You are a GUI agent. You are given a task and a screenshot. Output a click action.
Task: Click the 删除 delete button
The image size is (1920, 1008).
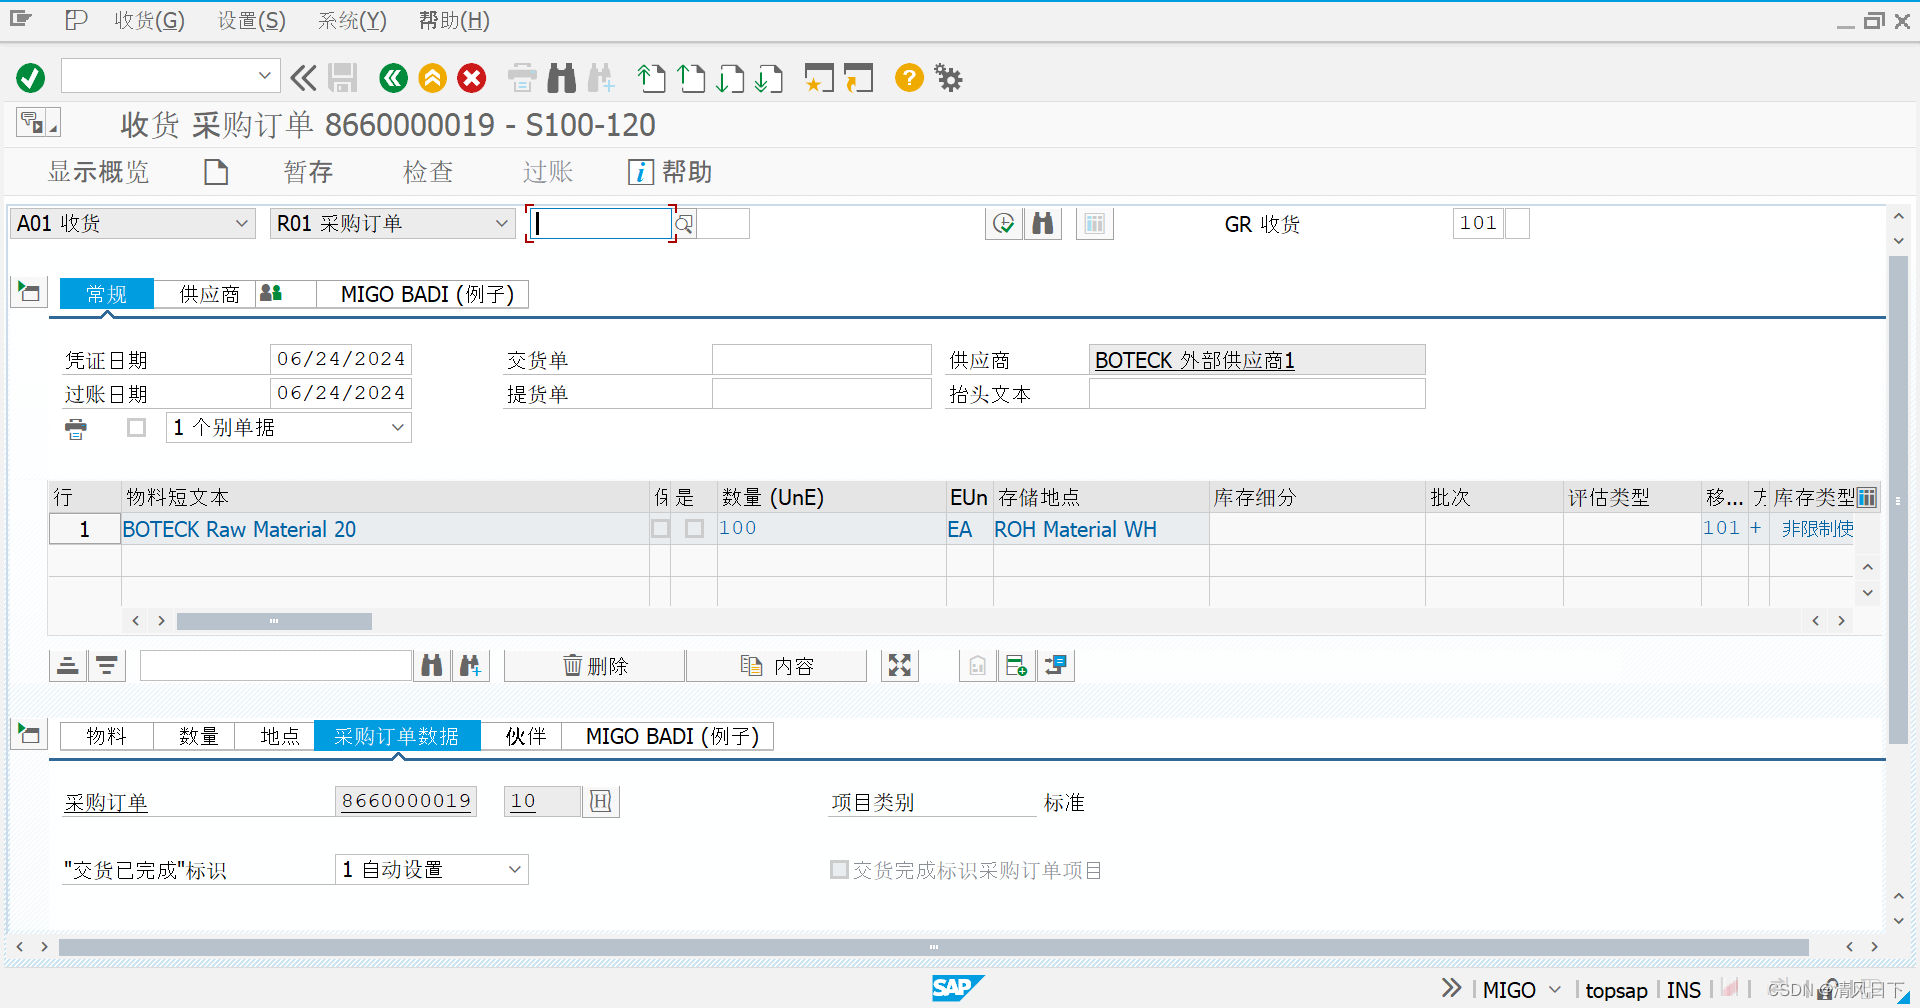[595, 665]
